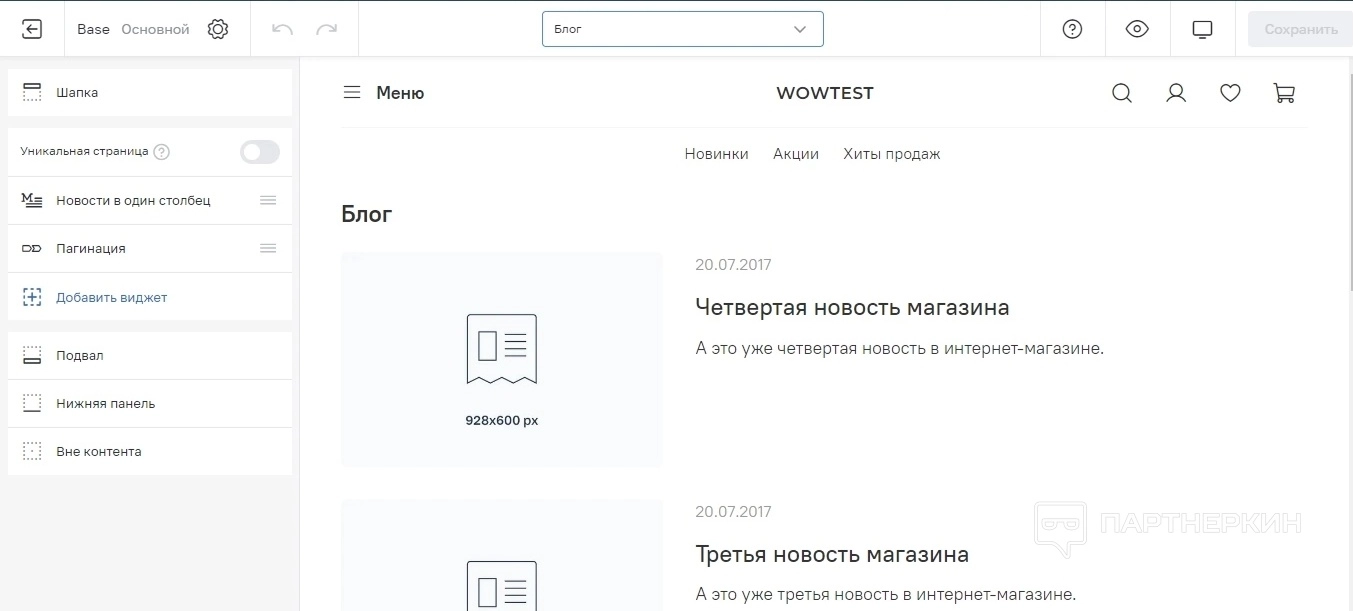Open theme settings gear icon
The width and height of the screenshot is (1353, 611).
[218, 29]
